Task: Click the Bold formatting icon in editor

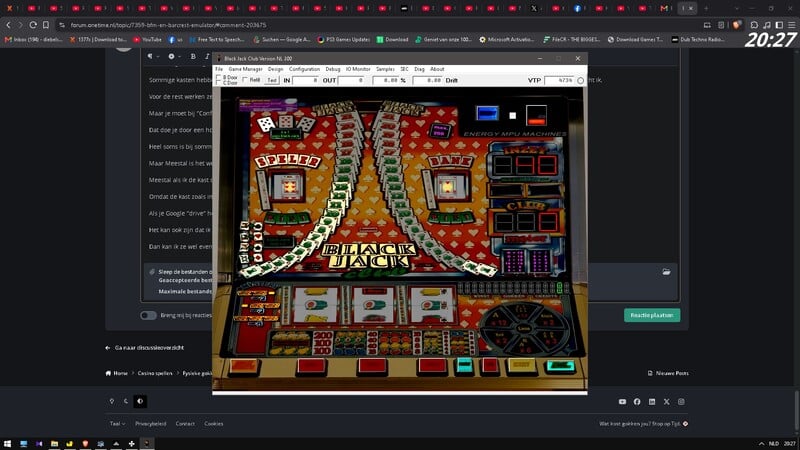Action: click(193, 56)
